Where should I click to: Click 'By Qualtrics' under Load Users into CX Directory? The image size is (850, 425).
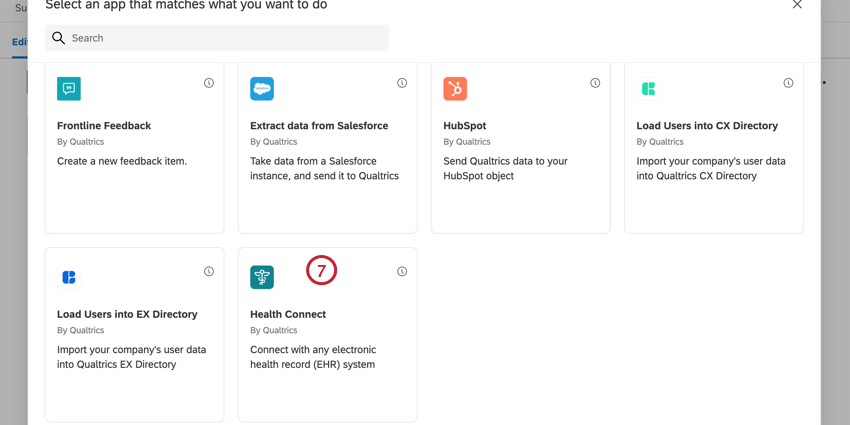coord(660,141)
